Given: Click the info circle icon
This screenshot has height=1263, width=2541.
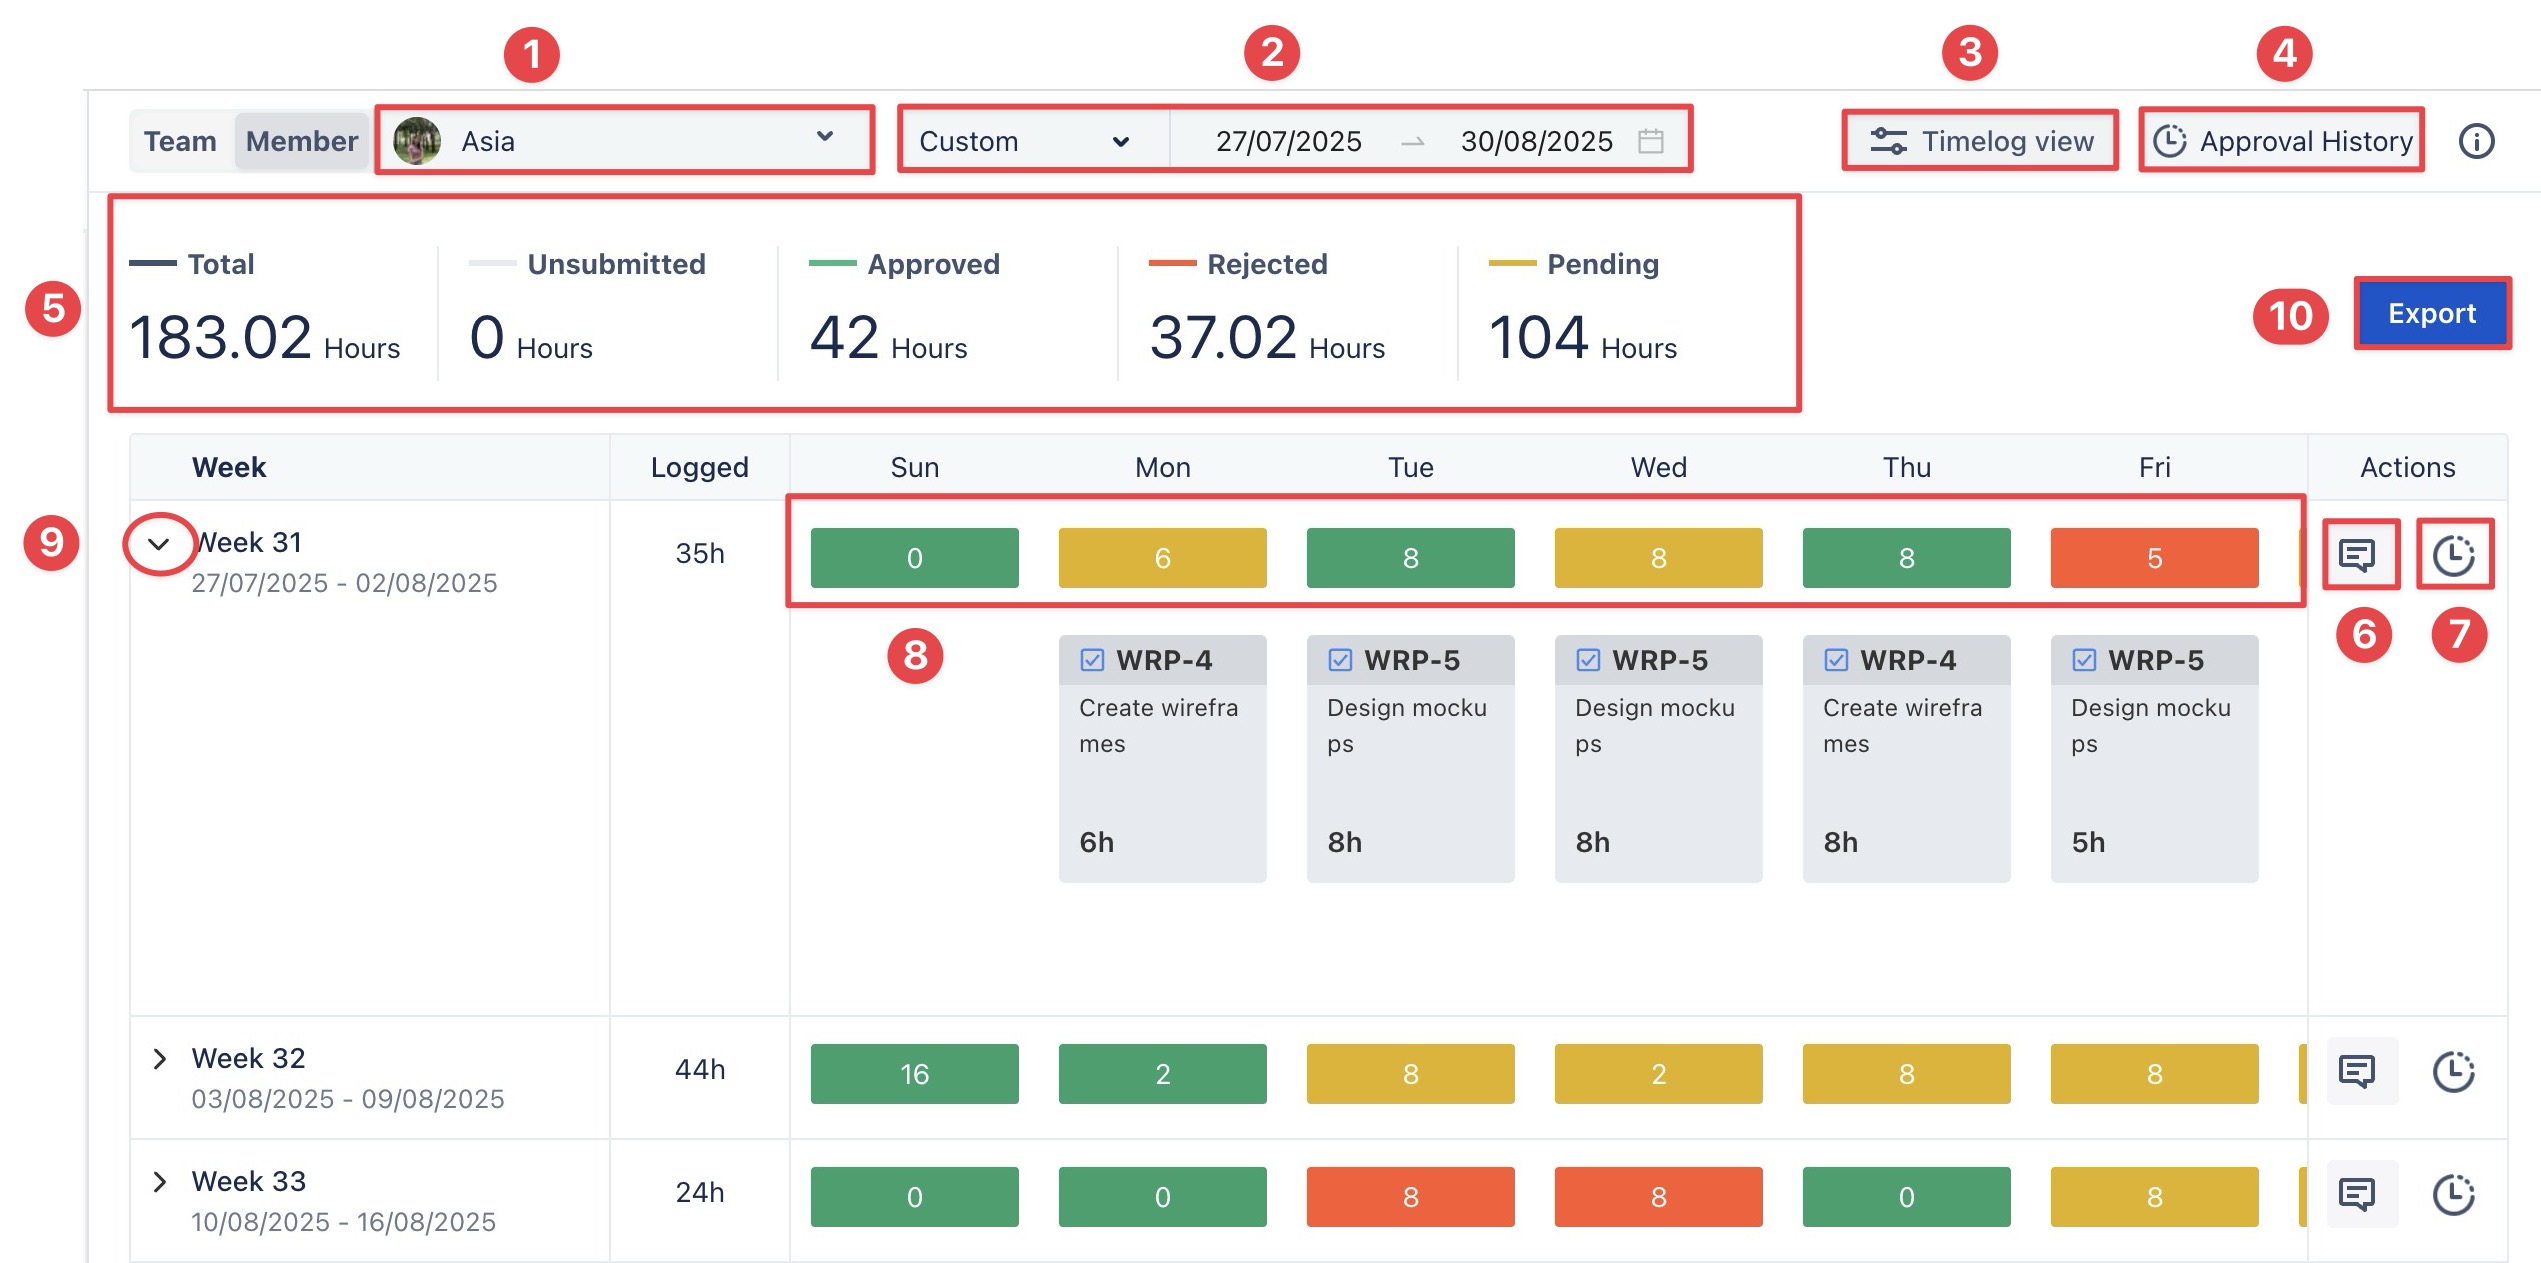Looking at the screenshot, I should (2476, 141).
